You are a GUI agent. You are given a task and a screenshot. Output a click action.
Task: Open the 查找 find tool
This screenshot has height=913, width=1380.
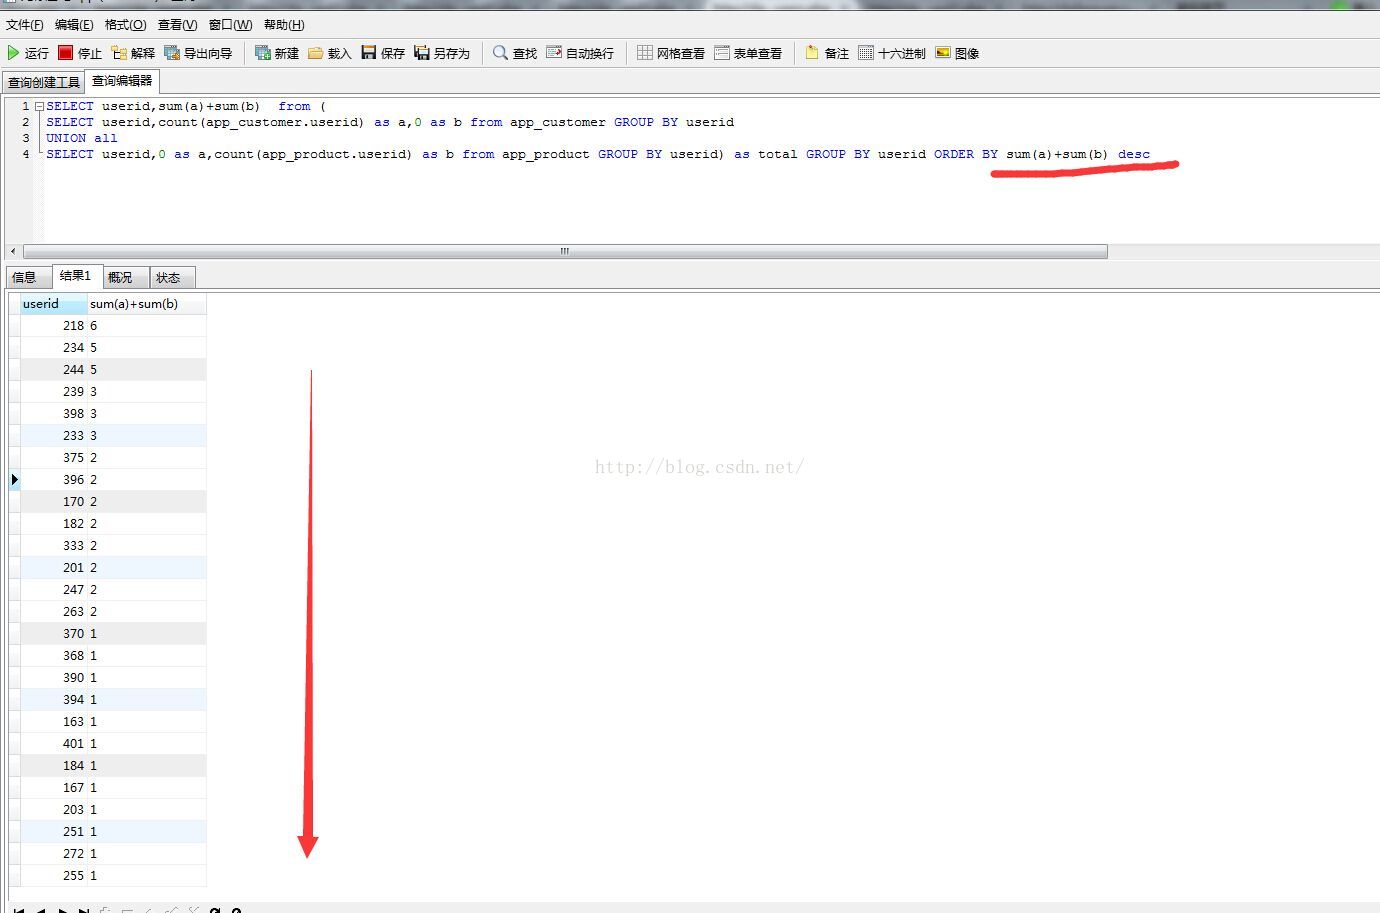click(515, 53)
